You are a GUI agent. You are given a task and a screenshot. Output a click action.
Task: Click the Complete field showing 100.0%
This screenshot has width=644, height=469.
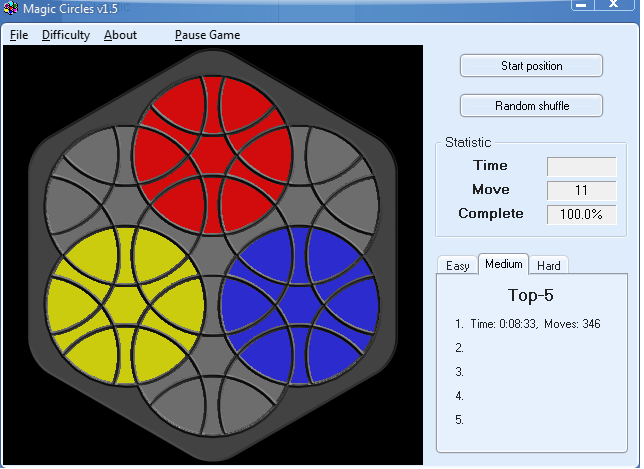pyautogui.click(x=581, y=214)
